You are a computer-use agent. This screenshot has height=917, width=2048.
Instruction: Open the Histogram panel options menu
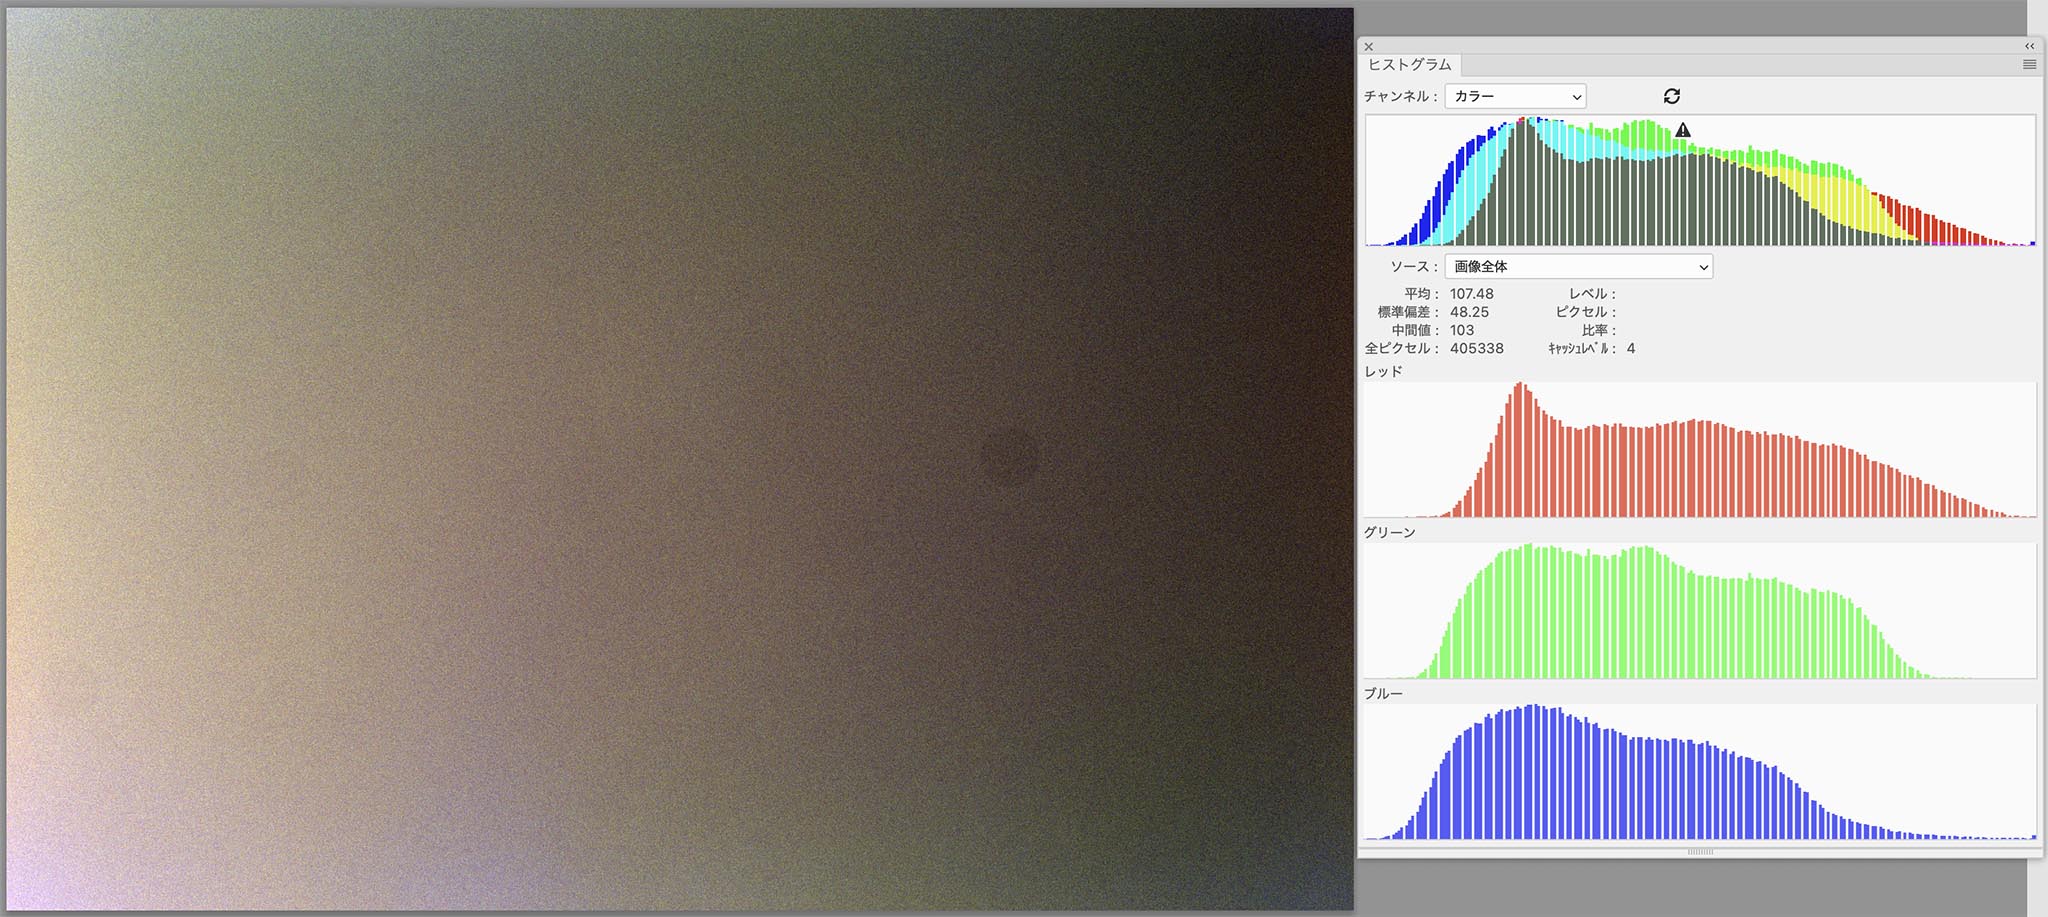click(2029, 64)
